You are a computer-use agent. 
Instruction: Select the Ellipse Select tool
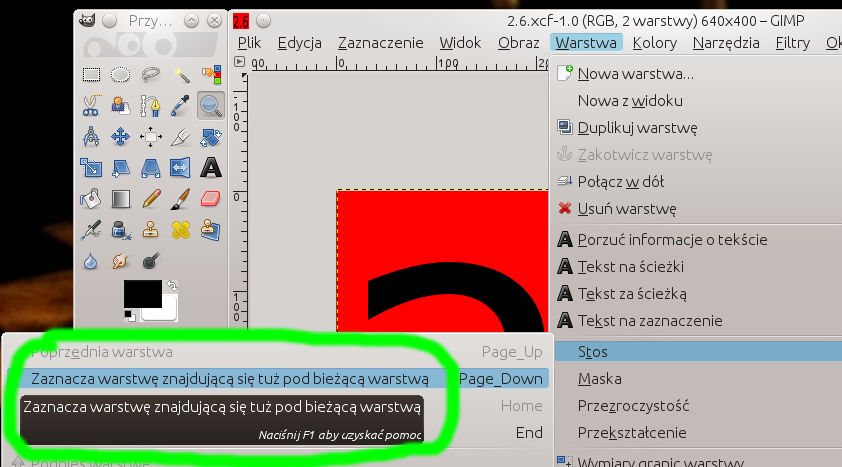click(121, 74)
